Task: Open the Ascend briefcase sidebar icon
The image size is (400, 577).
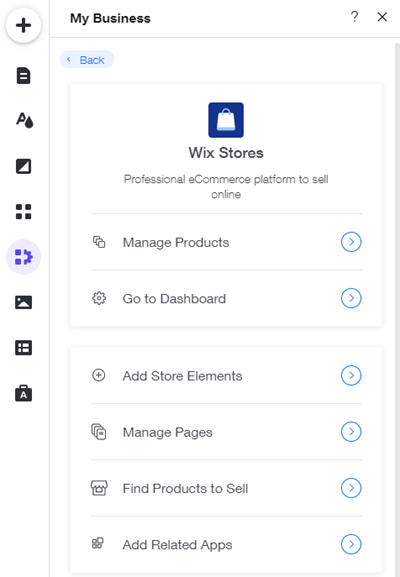Action: click(x=24, y=393)
